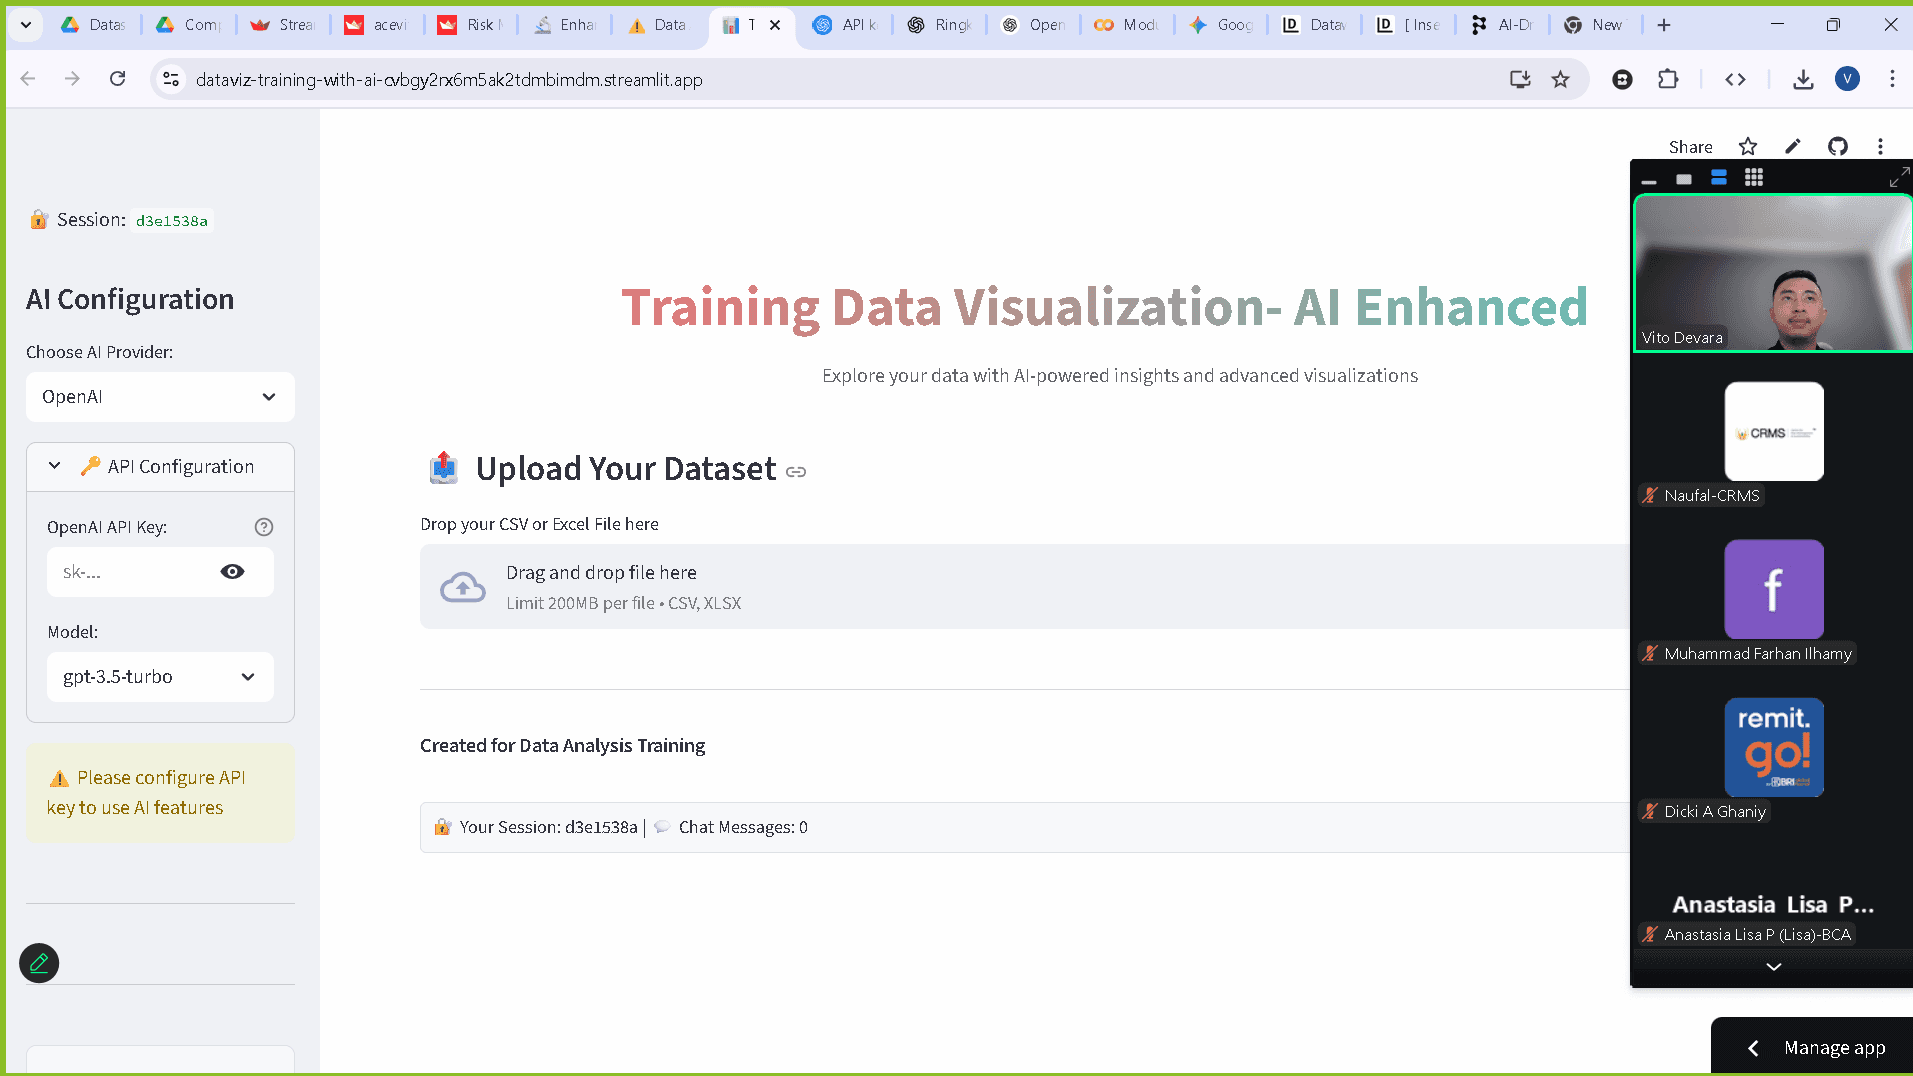Click 'Please configure API key' warning
The width and height of the screenshot is (1913, 1076).
click(x=160, y=793)
